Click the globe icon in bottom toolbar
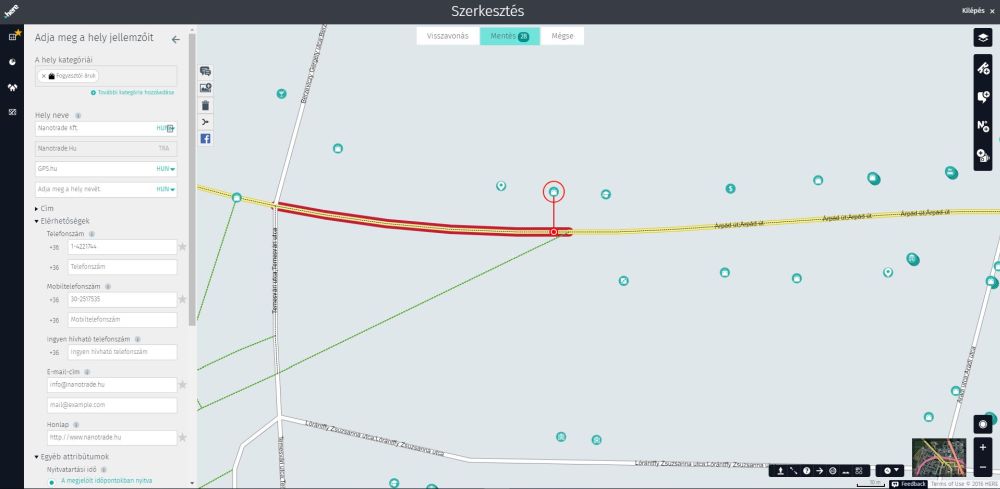 tap(832, 471)
